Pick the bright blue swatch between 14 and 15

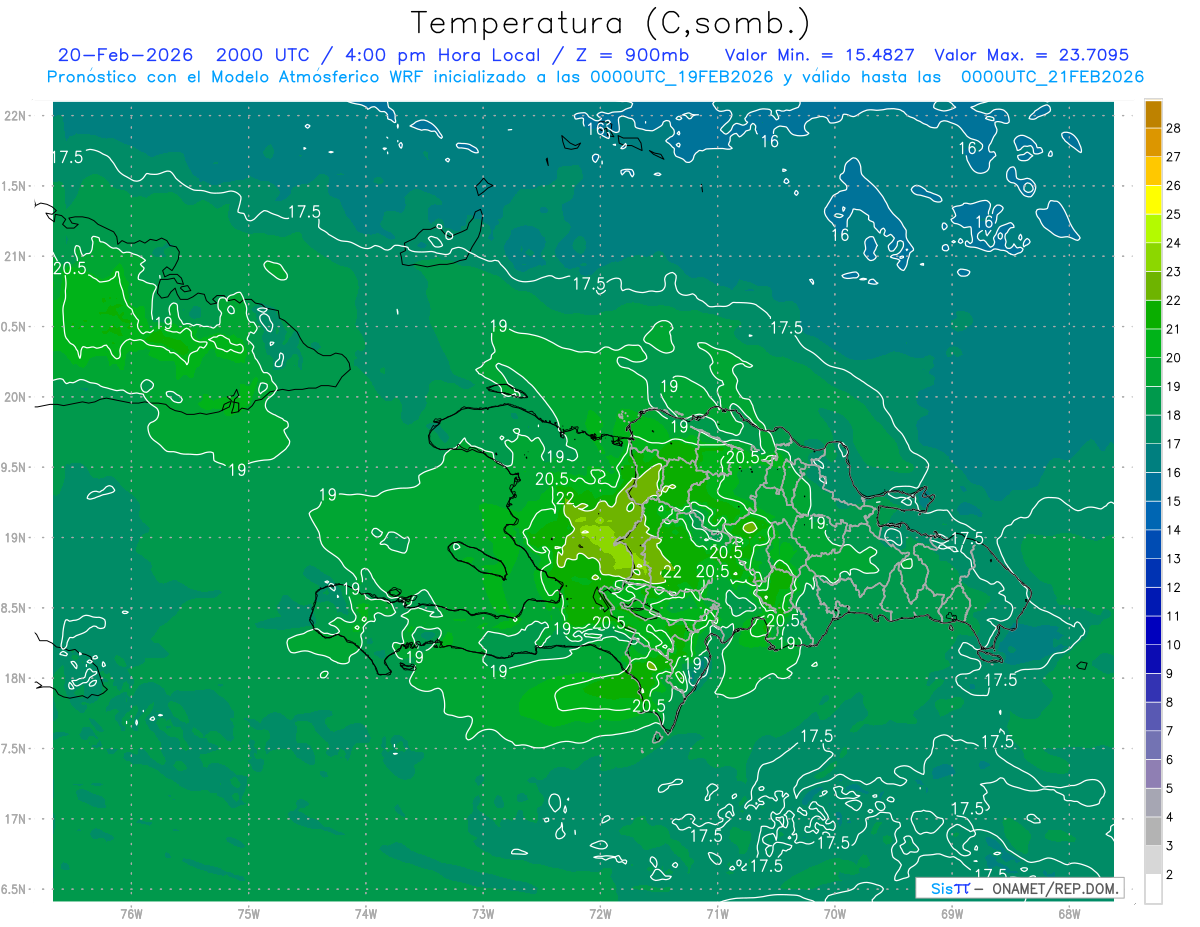1154,515
